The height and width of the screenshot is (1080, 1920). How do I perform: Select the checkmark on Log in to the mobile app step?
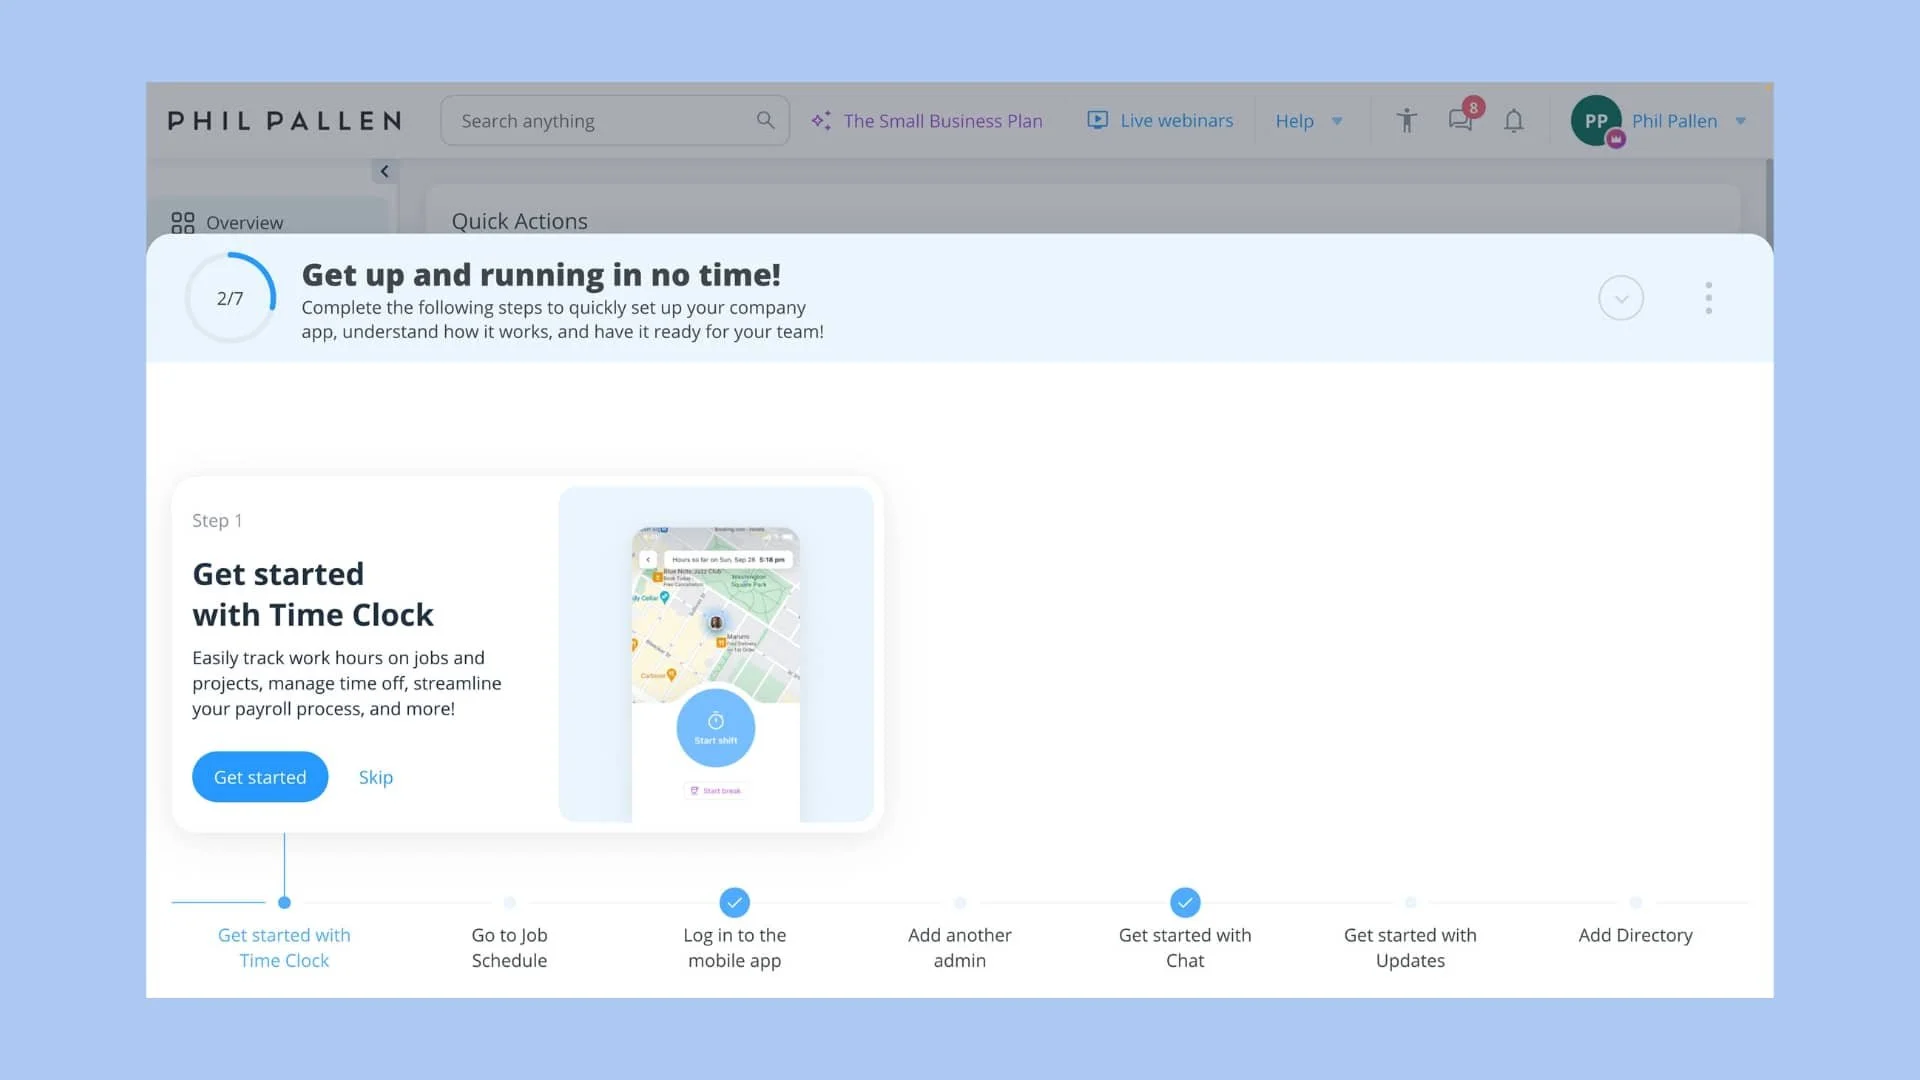click(734, 902)
